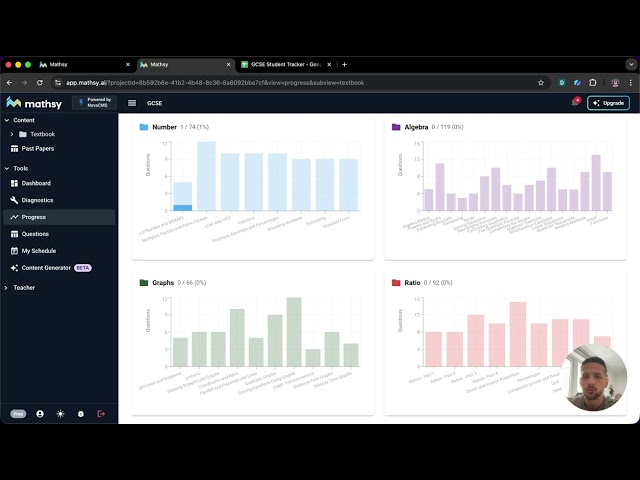Click the Free plan badge
This screenshot has width=640, height=480.
click(18, 414)
